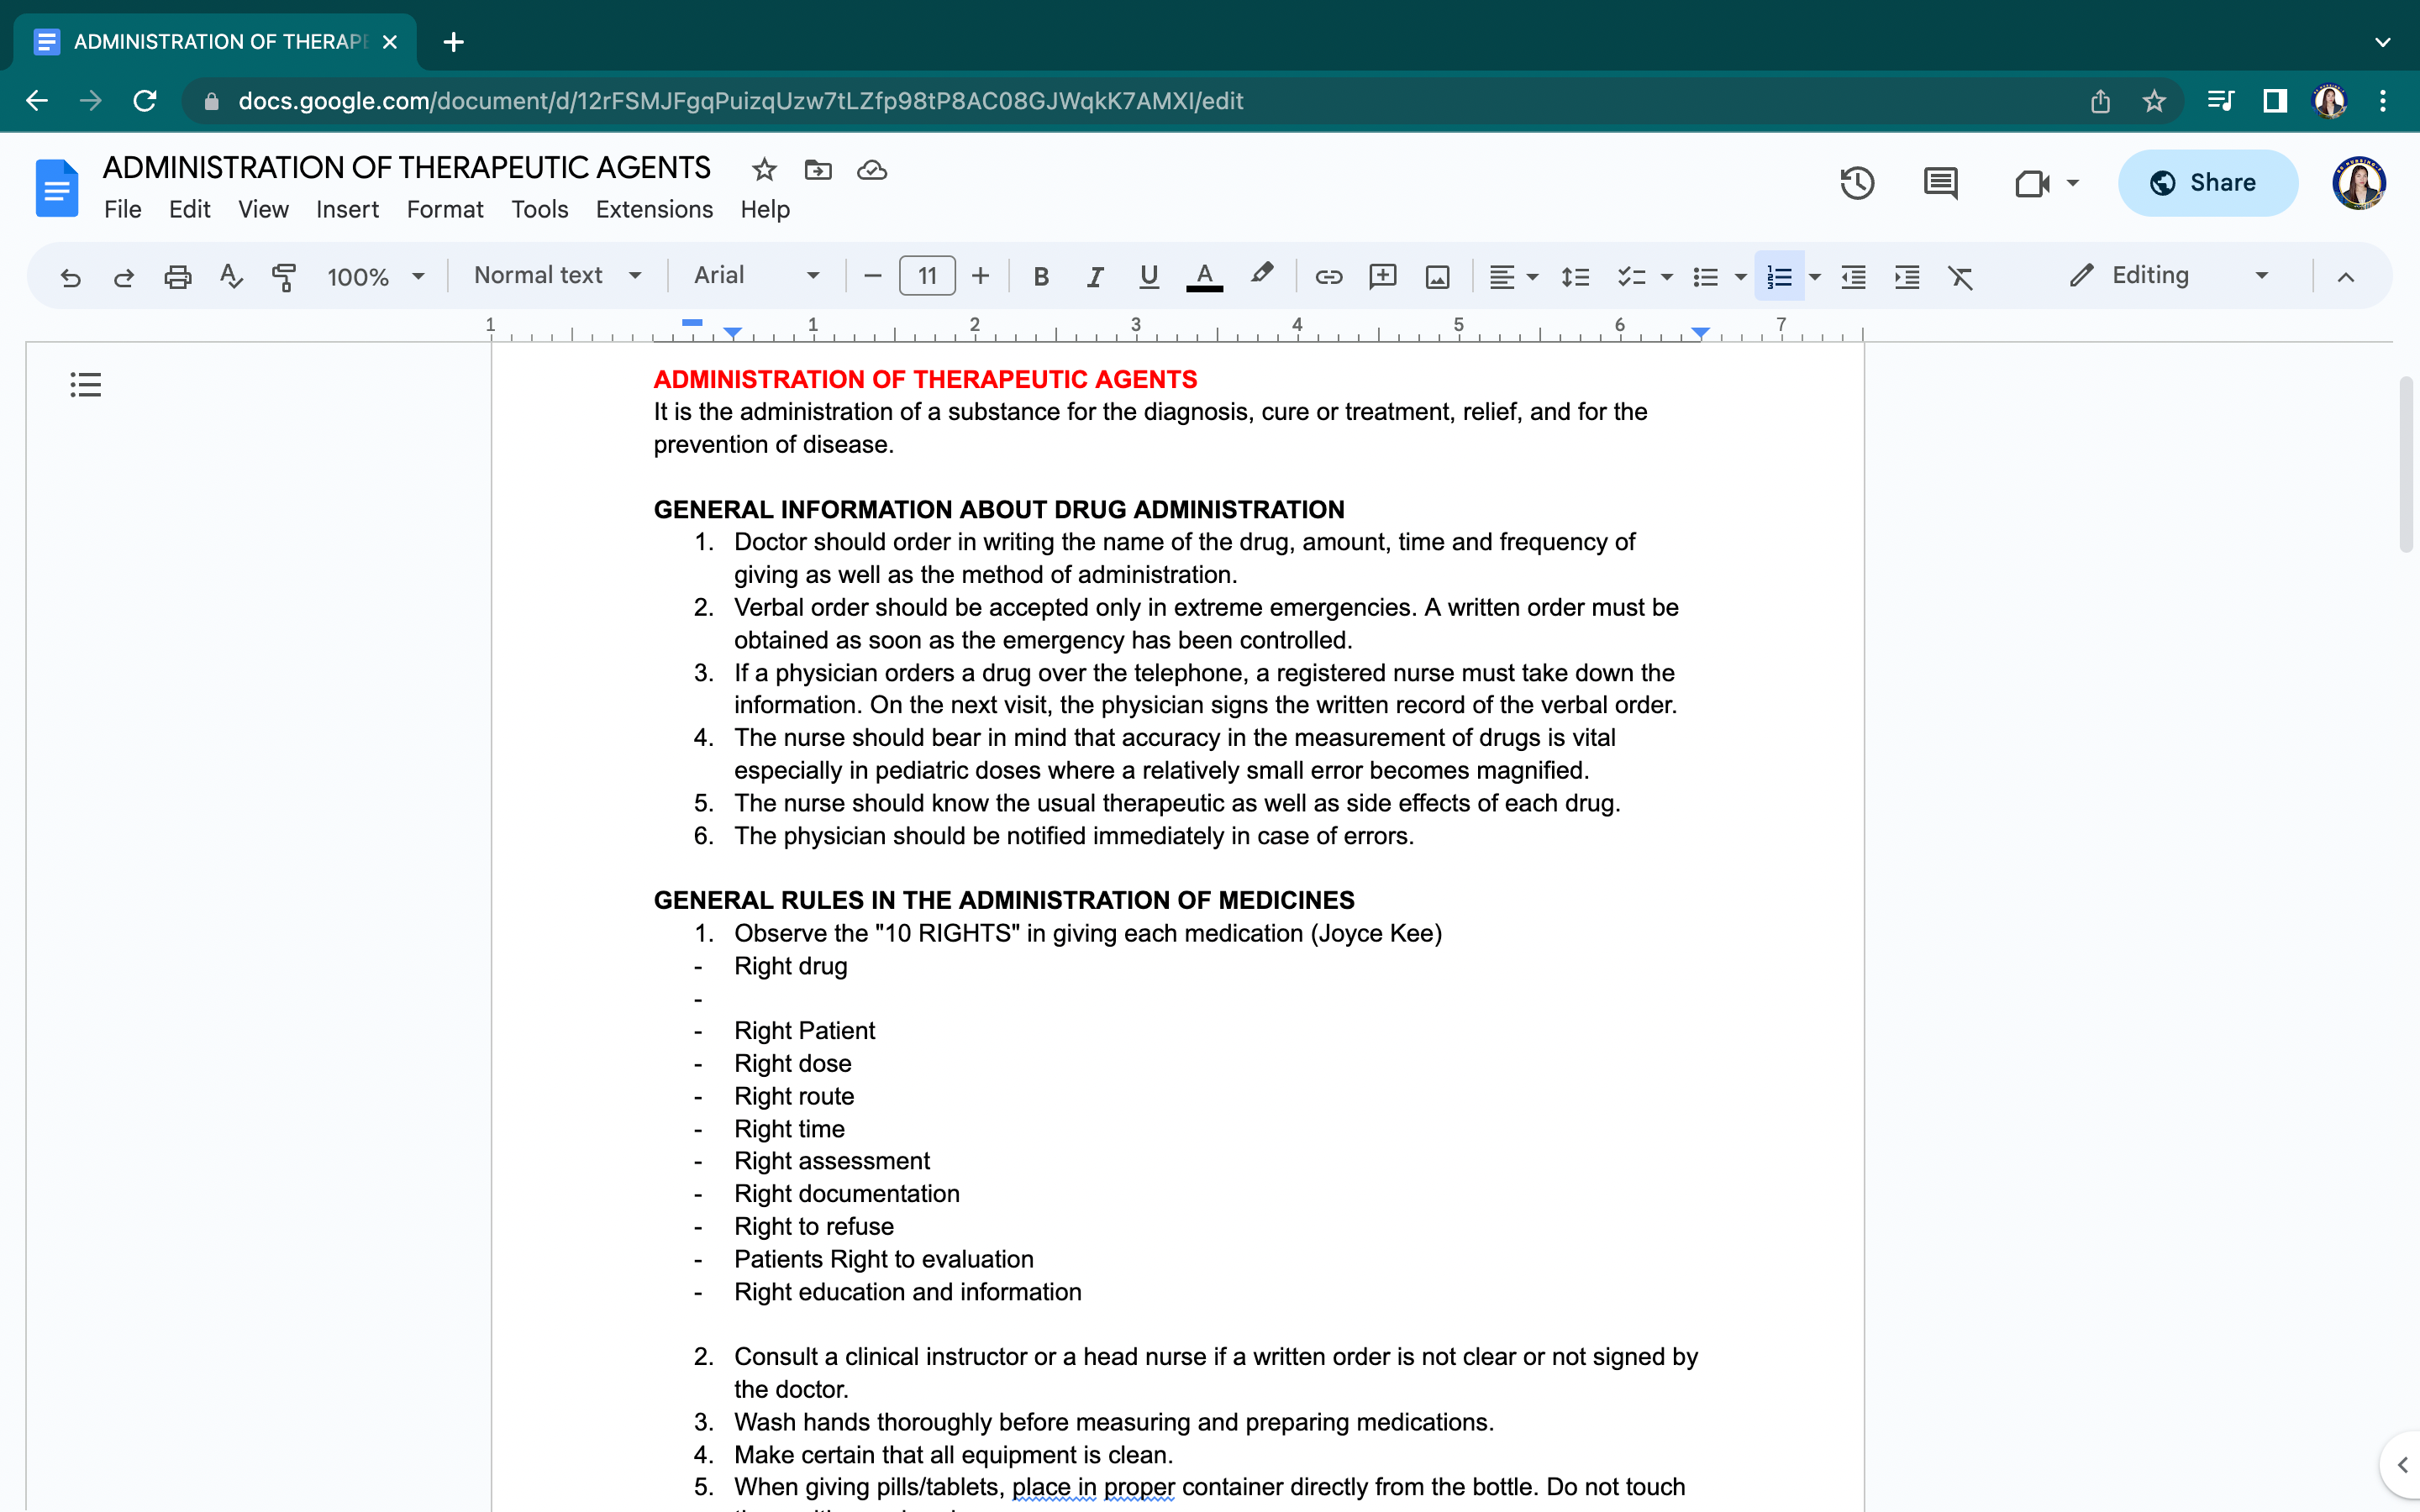Open the View menu
Image resolution: width=2420 pixels, height=1512 pixels.
263,209
